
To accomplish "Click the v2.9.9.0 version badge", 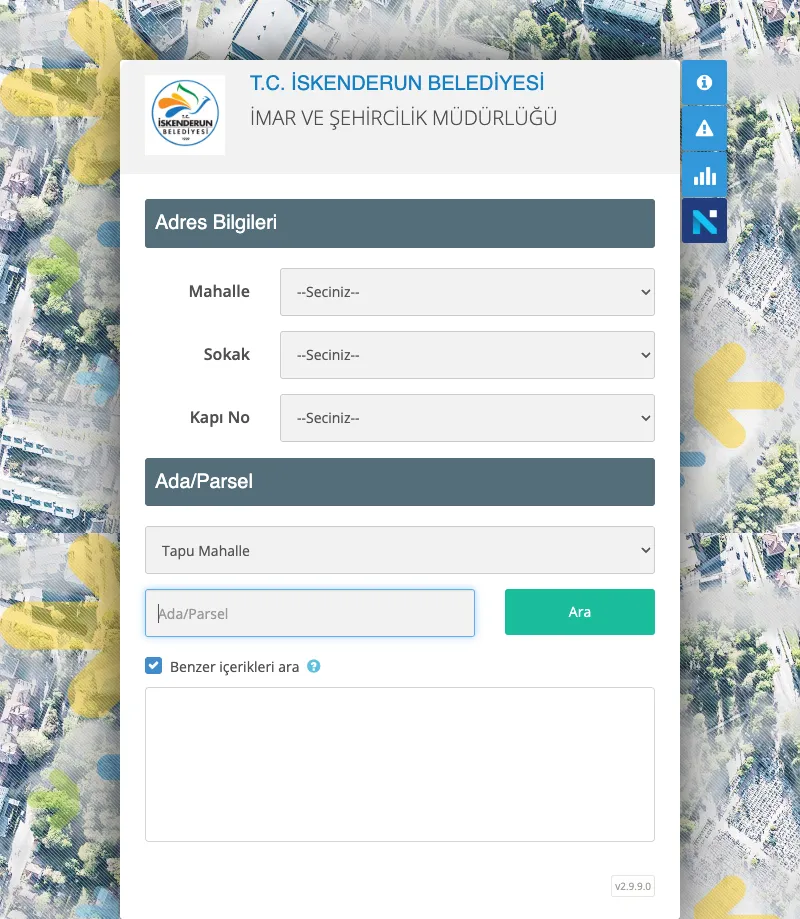I will 633,886.
